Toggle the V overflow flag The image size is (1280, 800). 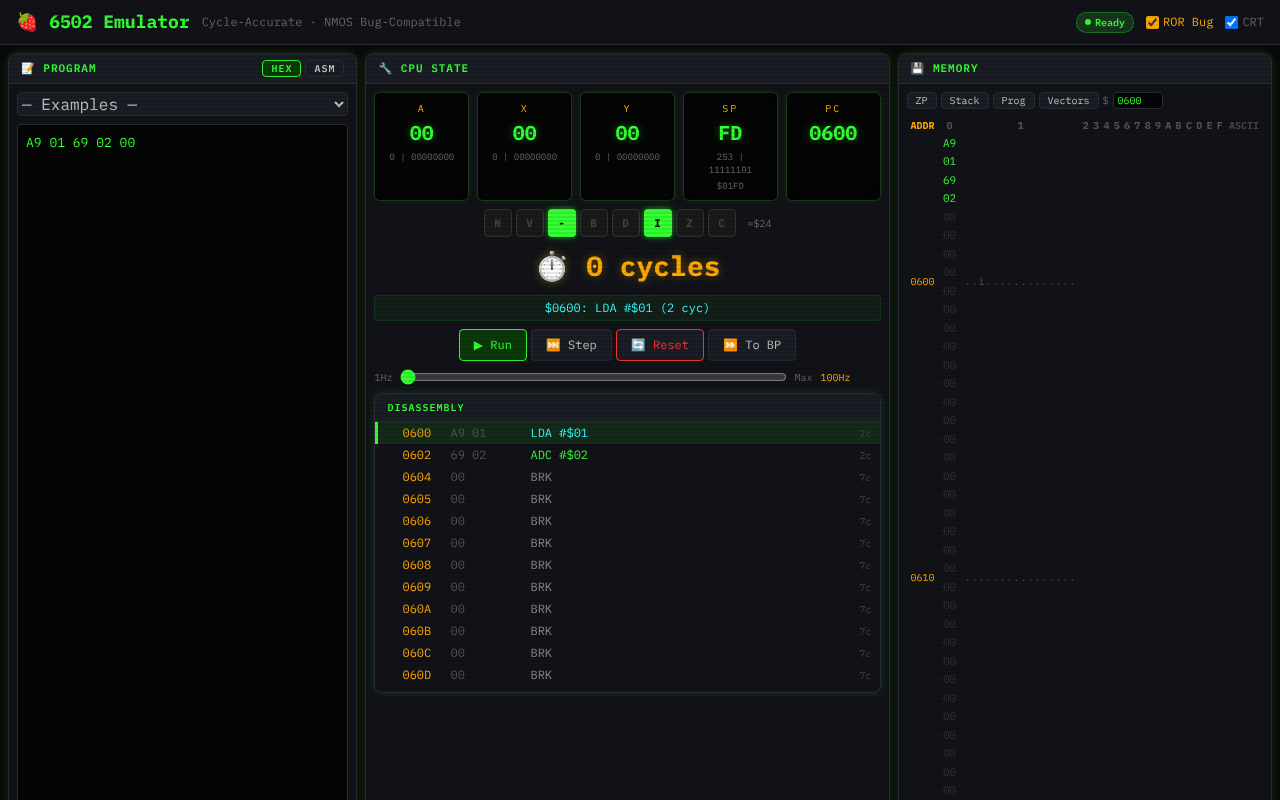530,223
